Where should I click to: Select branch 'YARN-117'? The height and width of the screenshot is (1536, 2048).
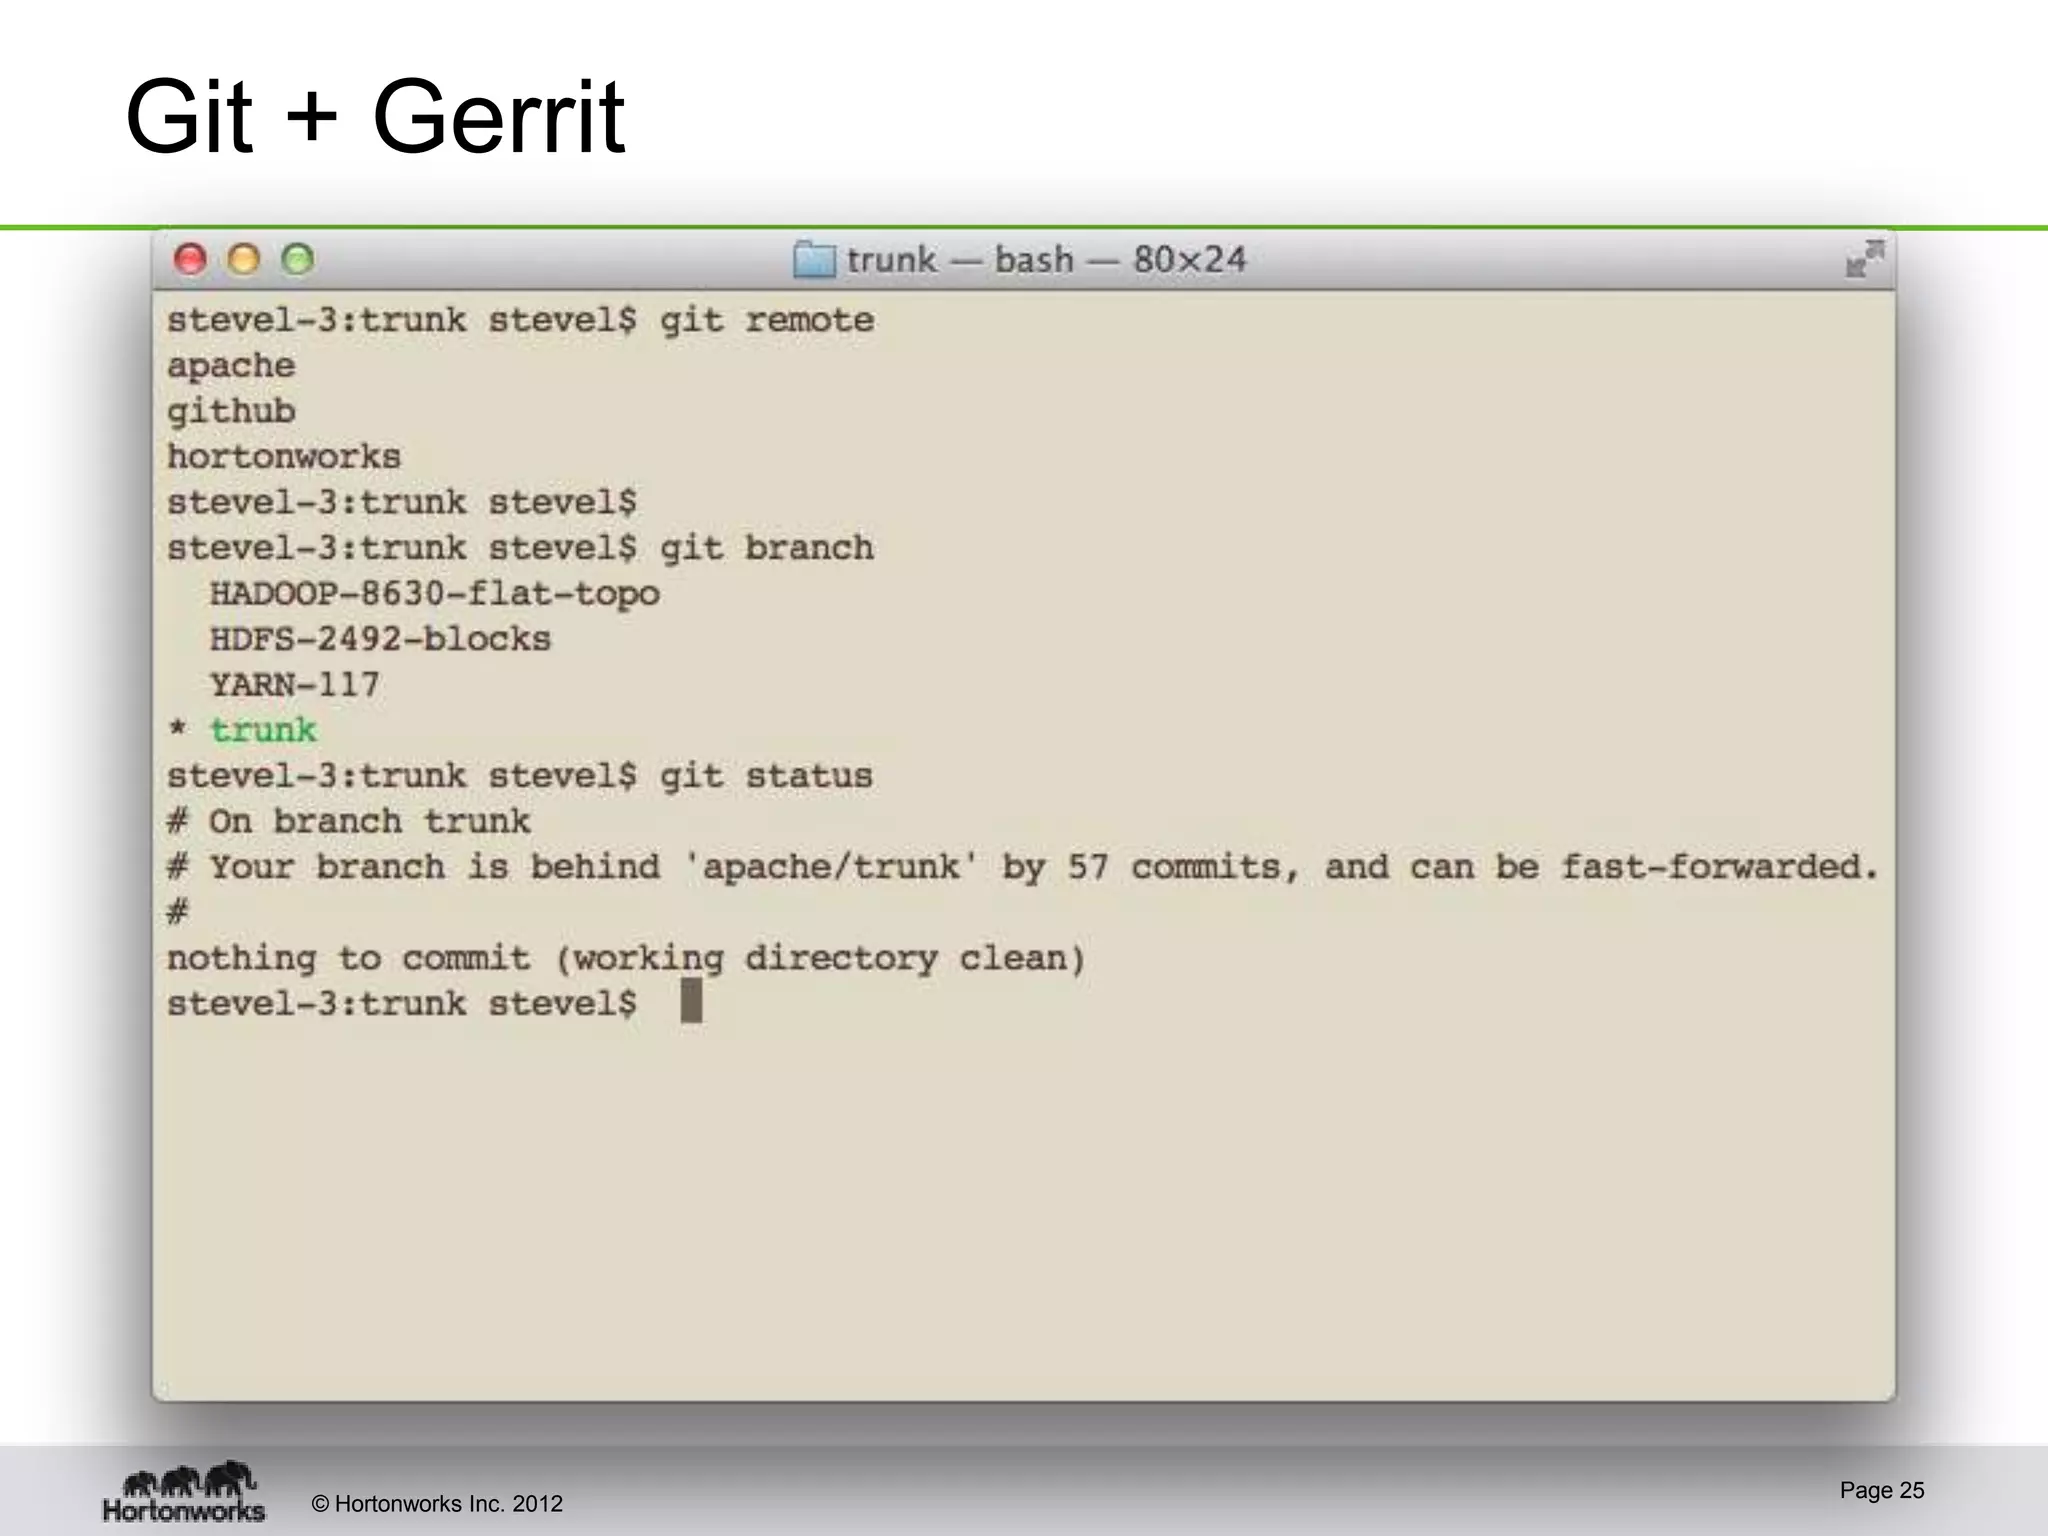[x=295, y=685]
